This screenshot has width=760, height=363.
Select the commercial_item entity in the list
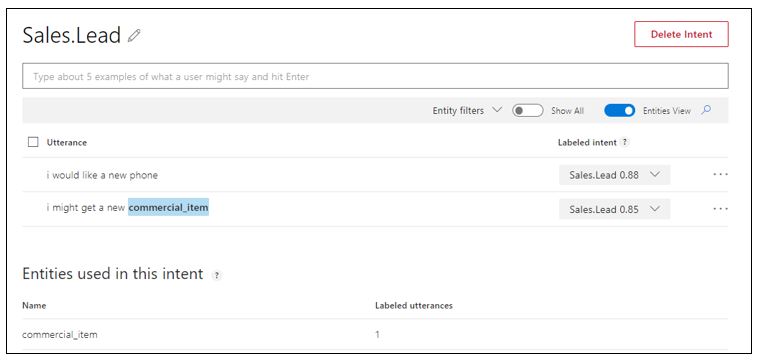click(x=60, y=334)
